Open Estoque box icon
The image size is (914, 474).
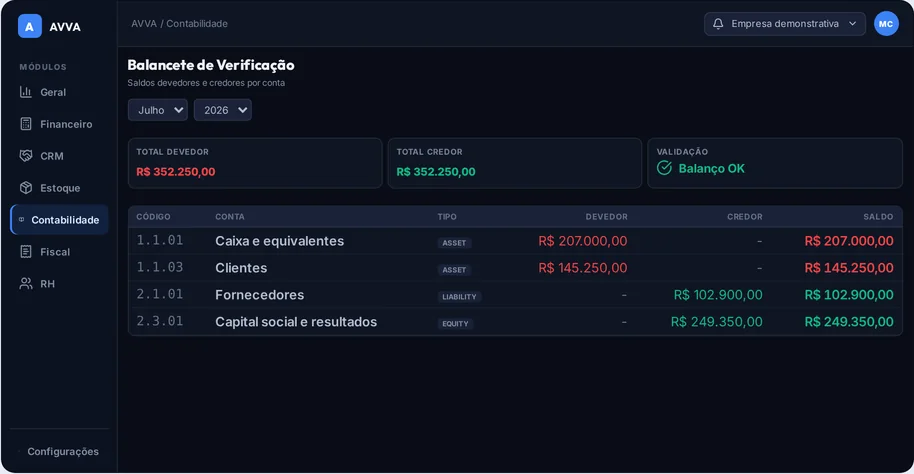coord(26,188)
